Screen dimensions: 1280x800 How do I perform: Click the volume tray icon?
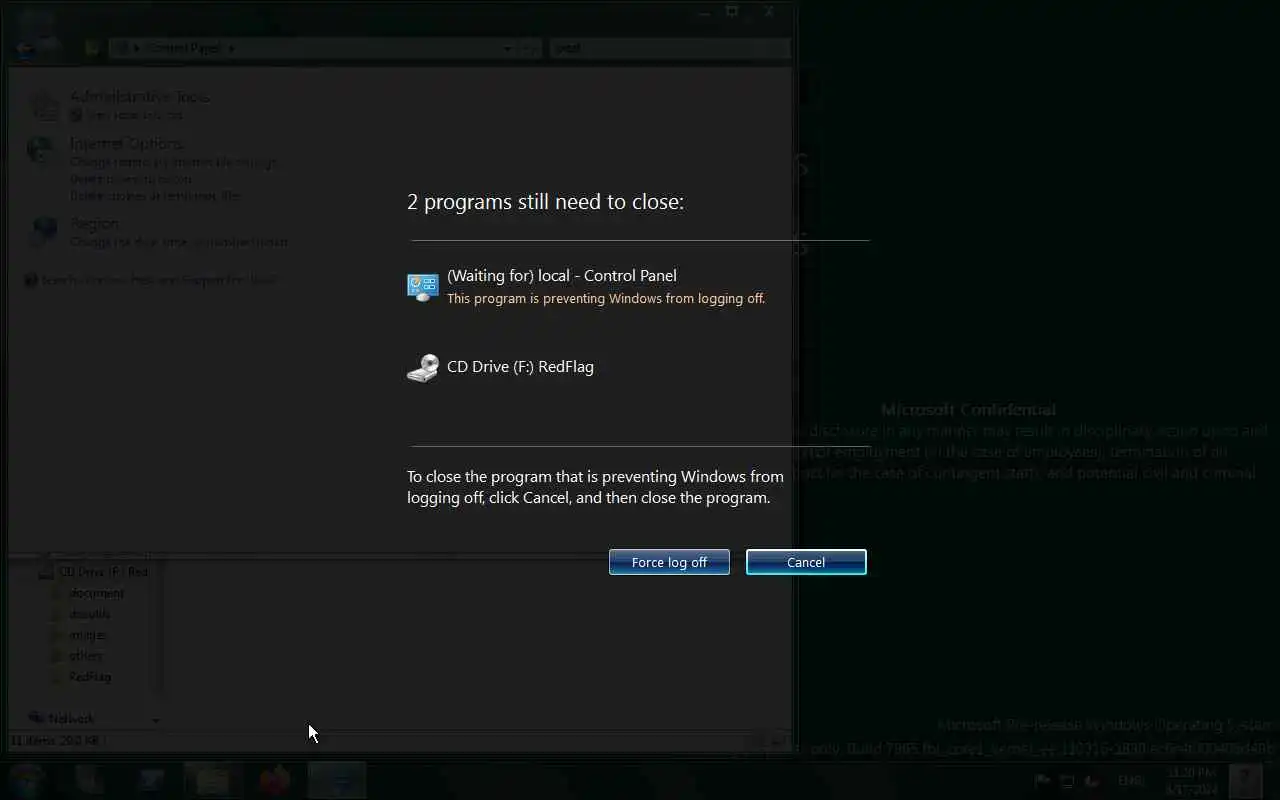tap(1092, 781)
